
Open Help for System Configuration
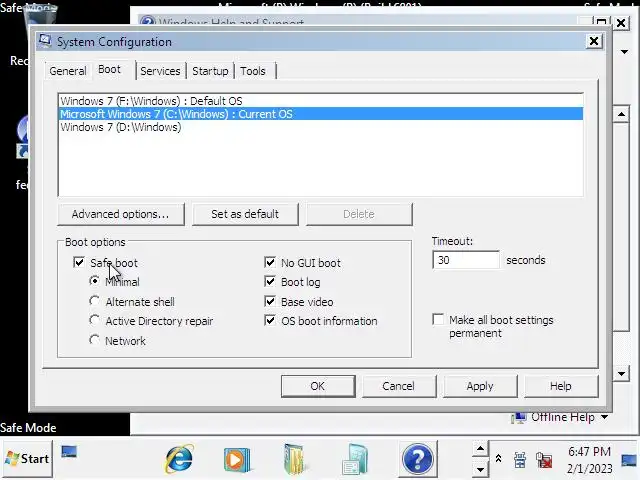point(561,386)
